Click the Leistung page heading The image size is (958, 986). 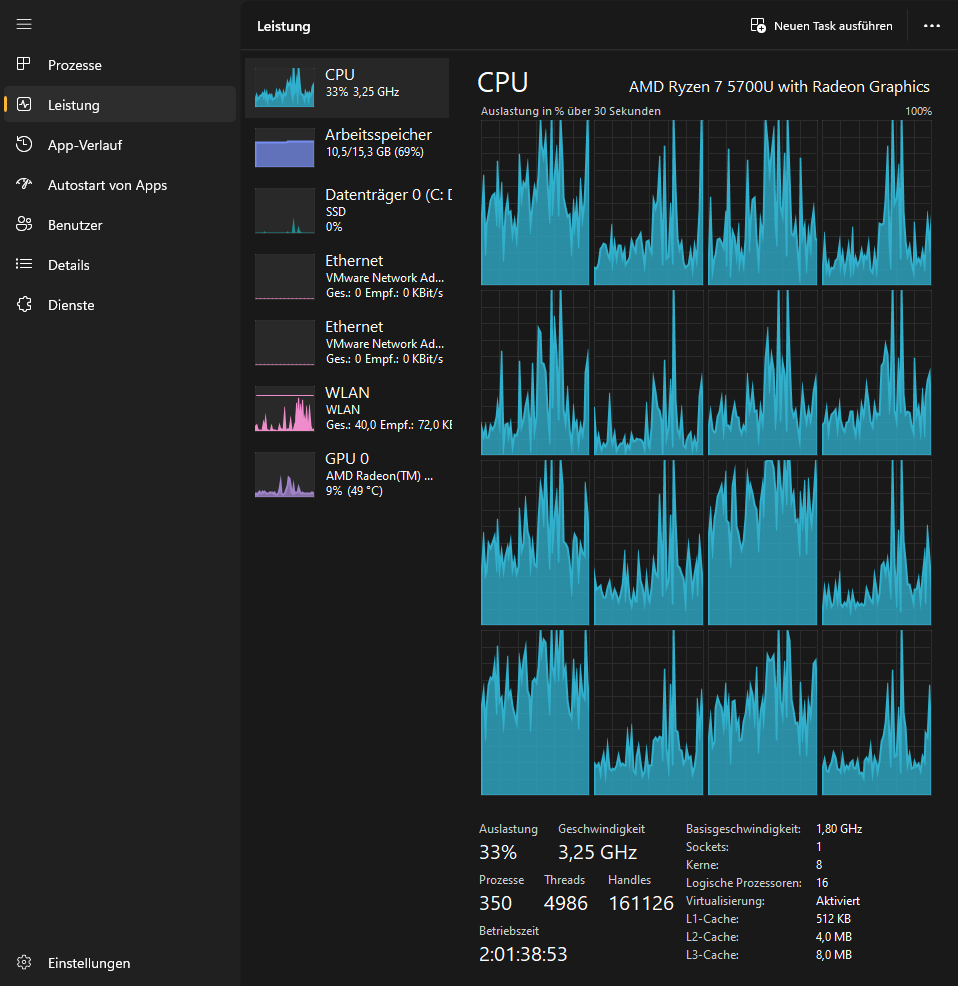pos(284,26)
